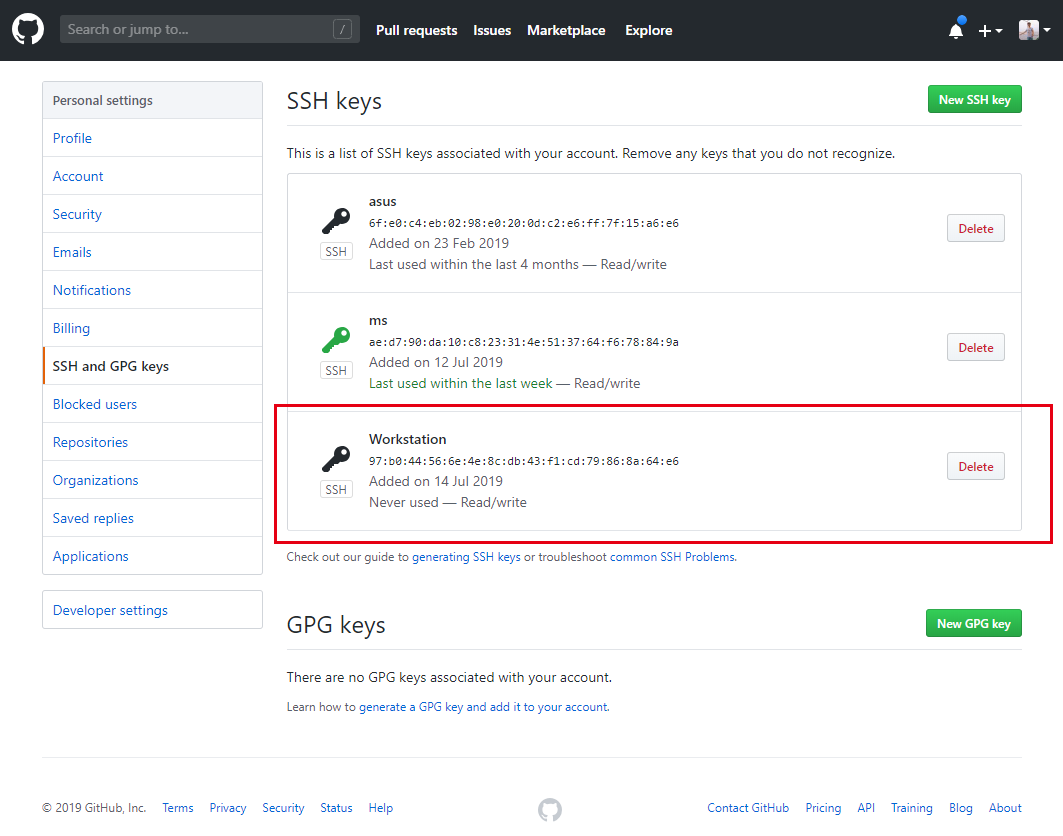Go to Marketplace in the header
Screen dimensions: 1063x836
coord(566,31)
